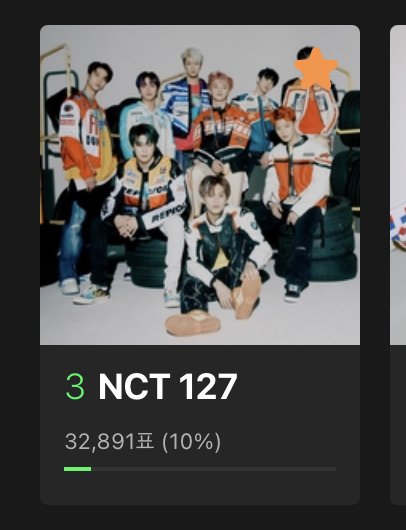Click the gray unfilled progress bar track
Image resolution: width=406 pixels, height=530 pixels.
[214, 469]
